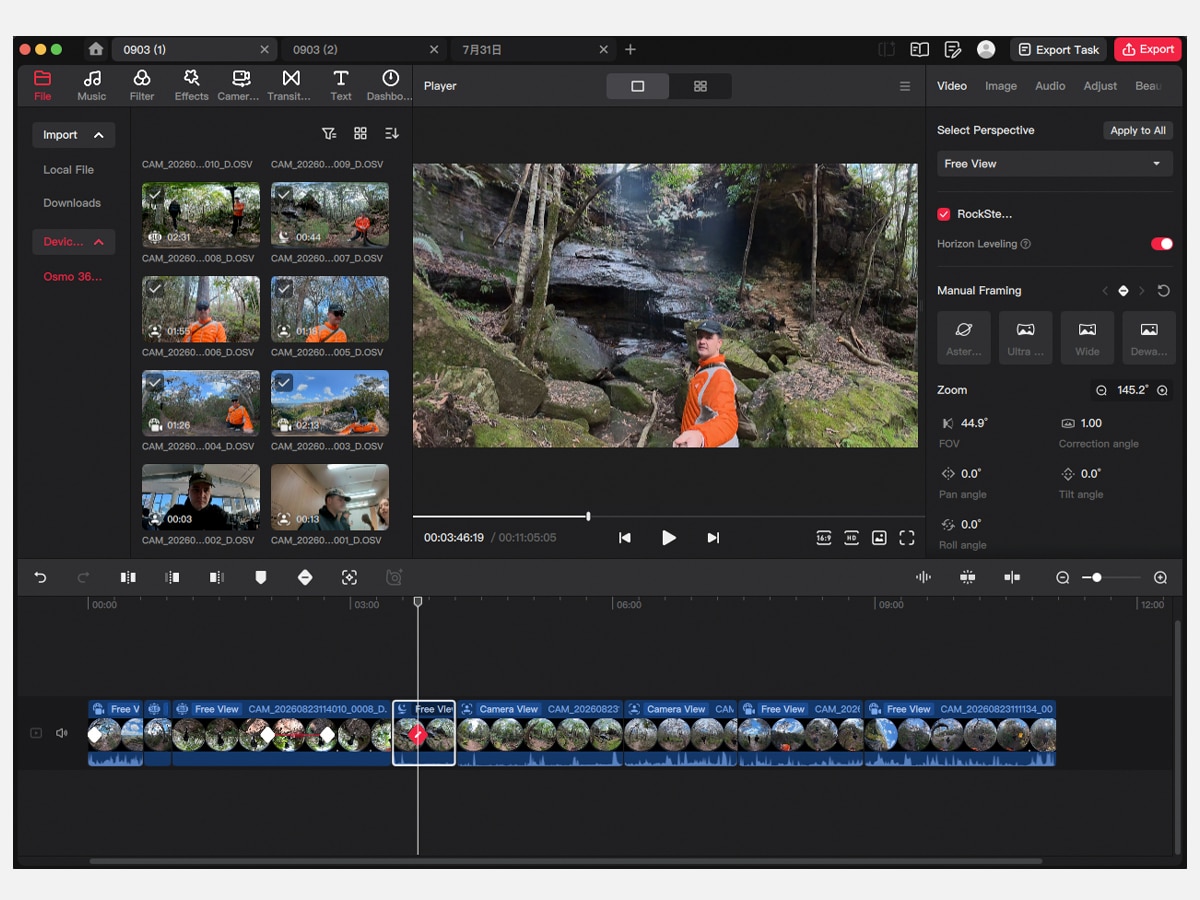Reset Manual Framing settings
Viewport: 1200px width, 900px height.
[x=1163, y=291]
